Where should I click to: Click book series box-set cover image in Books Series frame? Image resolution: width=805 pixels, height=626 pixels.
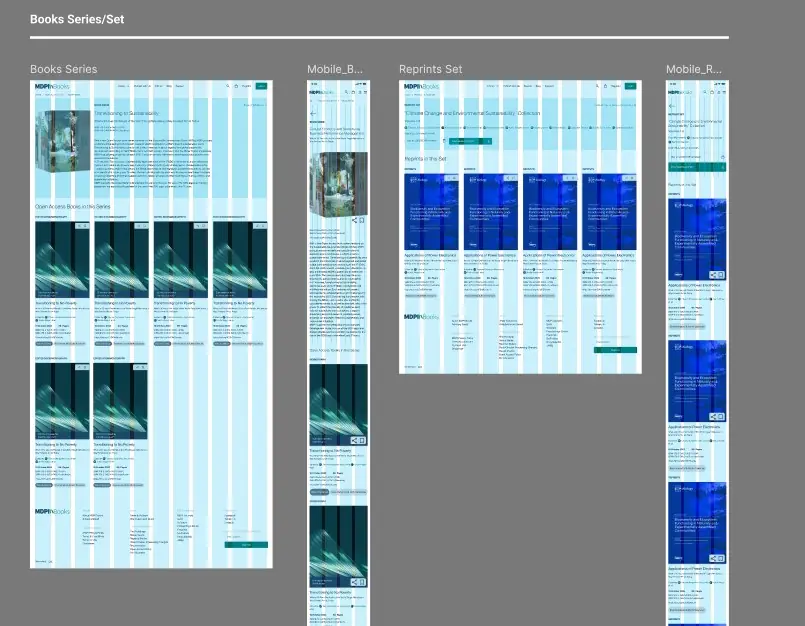[x=63, y=141]
